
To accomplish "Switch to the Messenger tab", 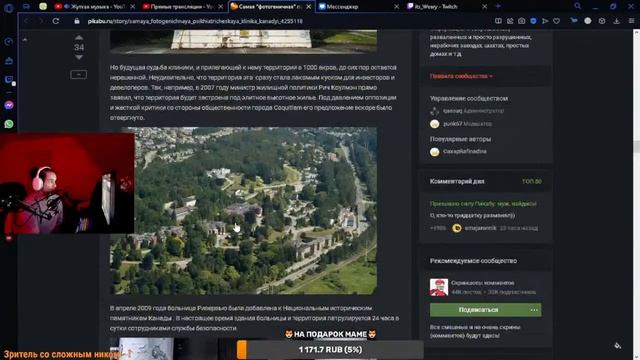I will (x=359, y=7).
